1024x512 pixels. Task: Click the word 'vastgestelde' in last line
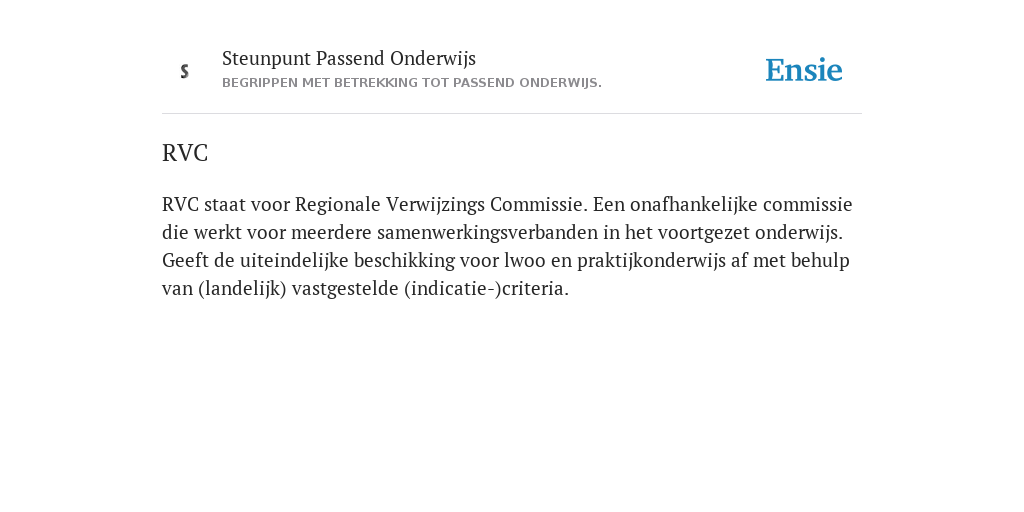point(345,289)
